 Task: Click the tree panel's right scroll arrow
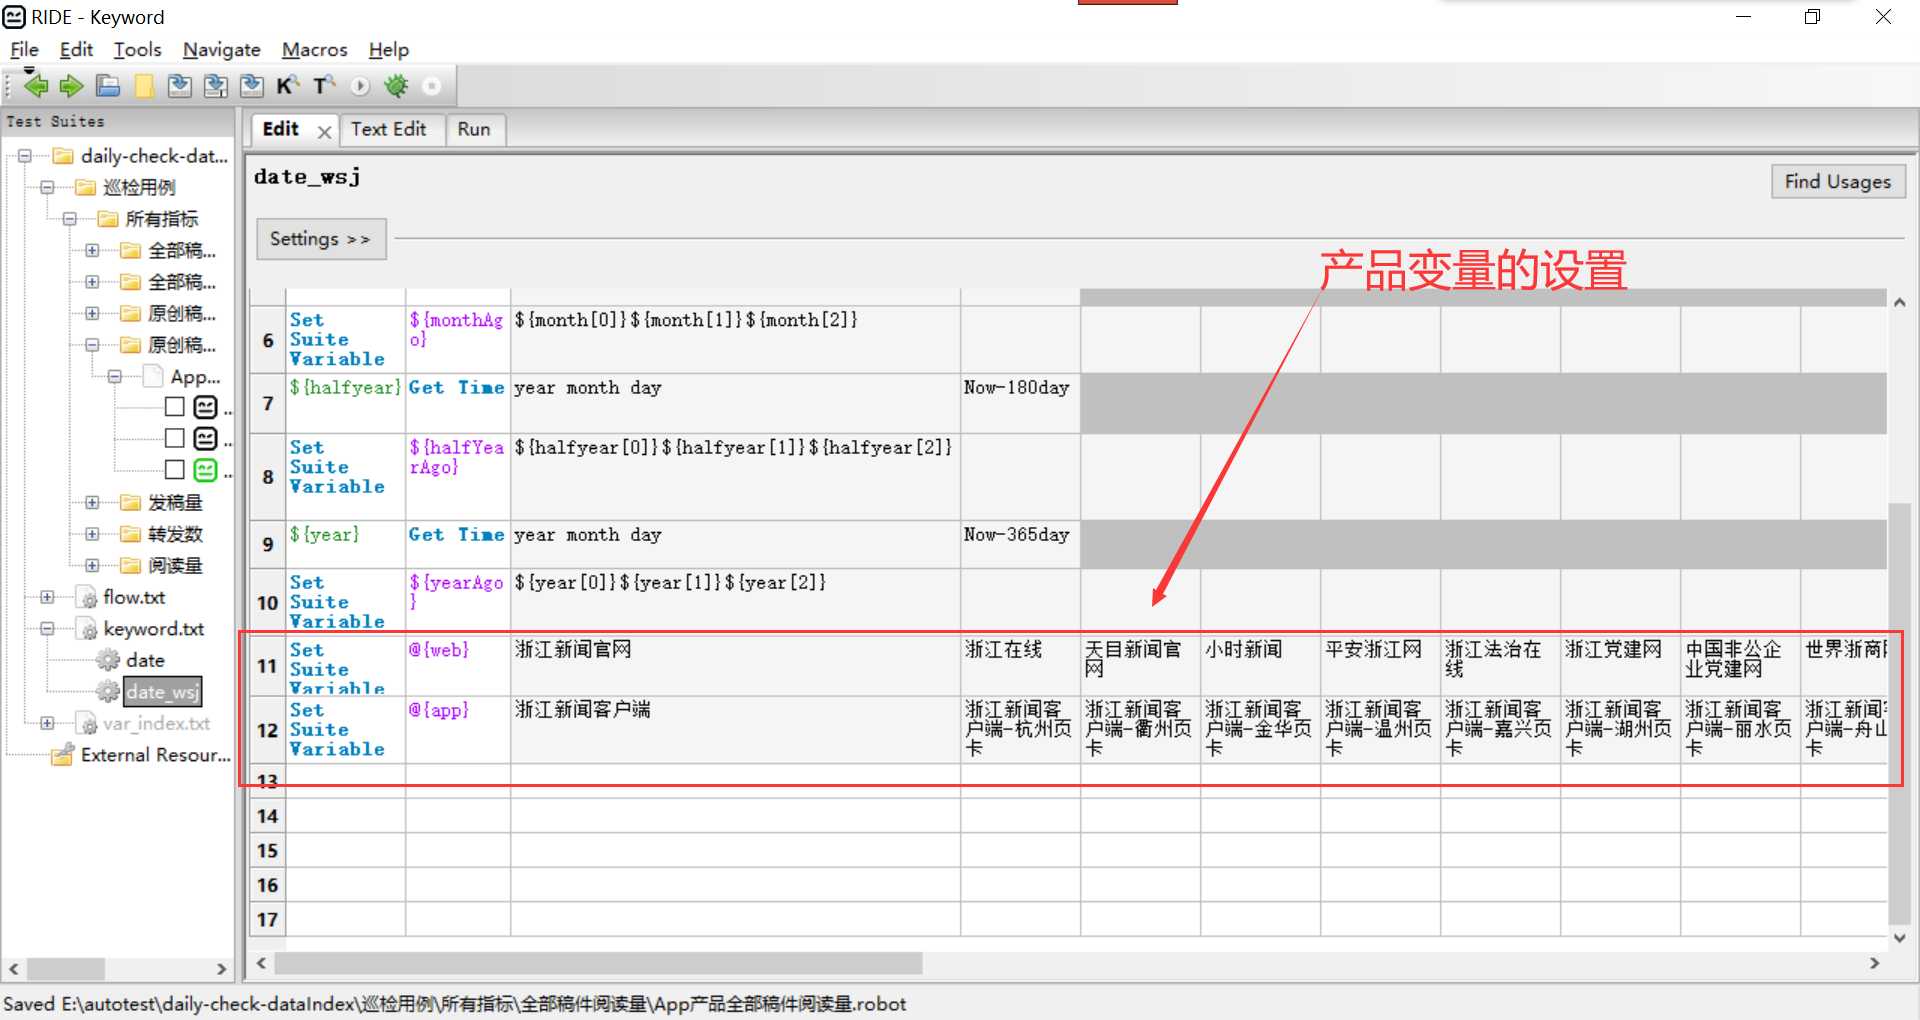(221, 969)
